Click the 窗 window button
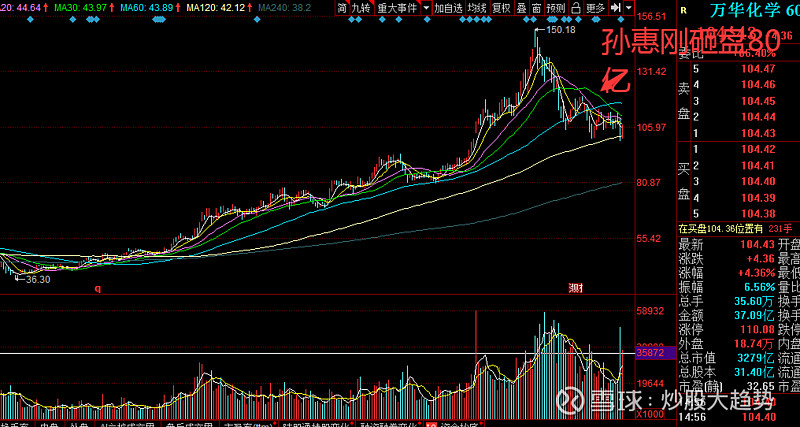This screenshot has width=800, height=427. [x=536, y=8]
